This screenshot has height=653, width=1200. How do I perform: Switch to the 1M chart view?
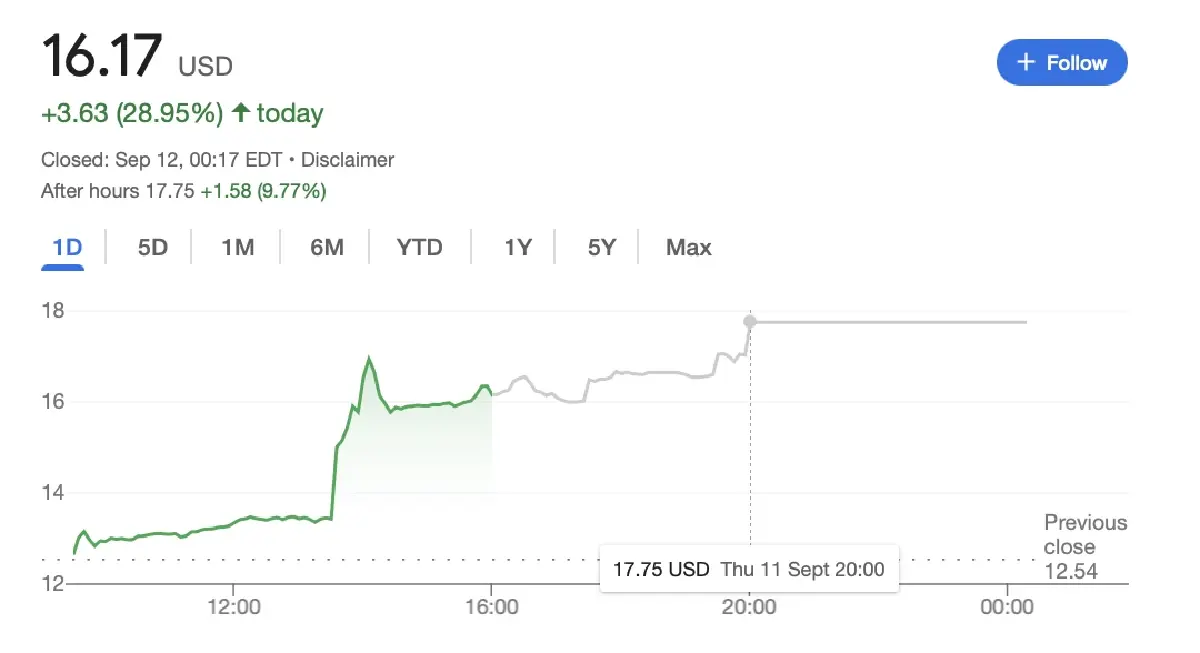click(237, 247)
